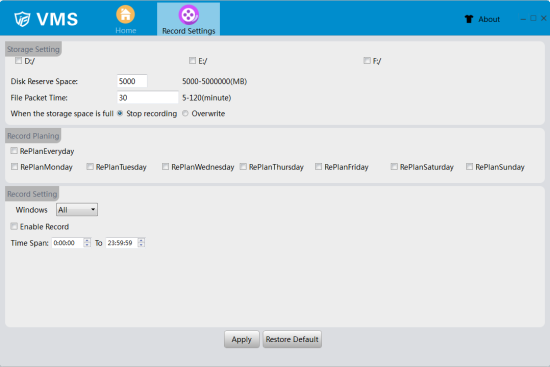This screenshot has width=550, height=367.
Task: Check RePlanThursday
Action: tap(243, 167)
